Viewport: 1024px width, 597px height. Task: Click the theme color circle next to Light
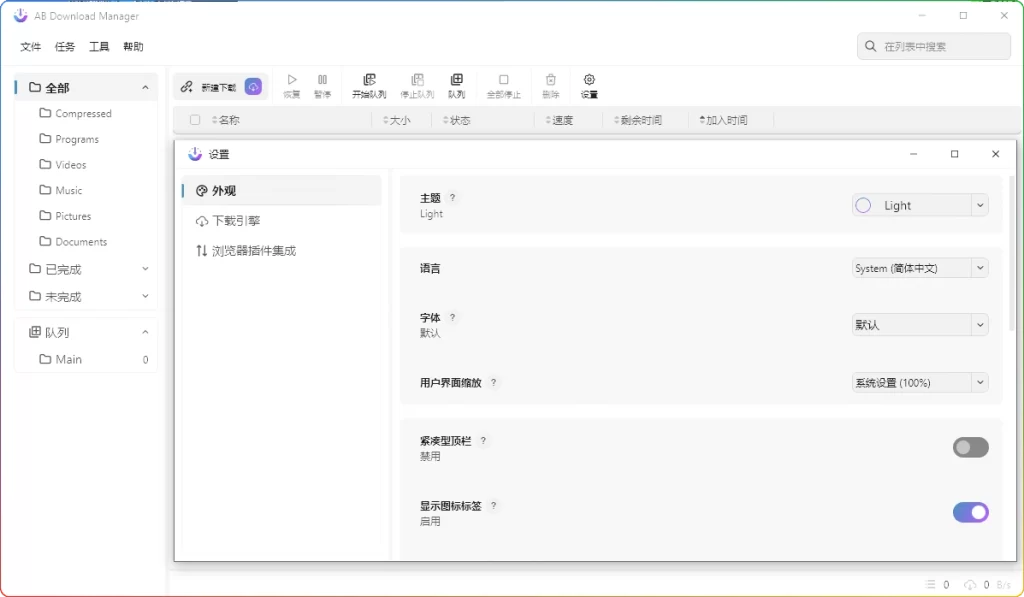[x=862, y=204]
